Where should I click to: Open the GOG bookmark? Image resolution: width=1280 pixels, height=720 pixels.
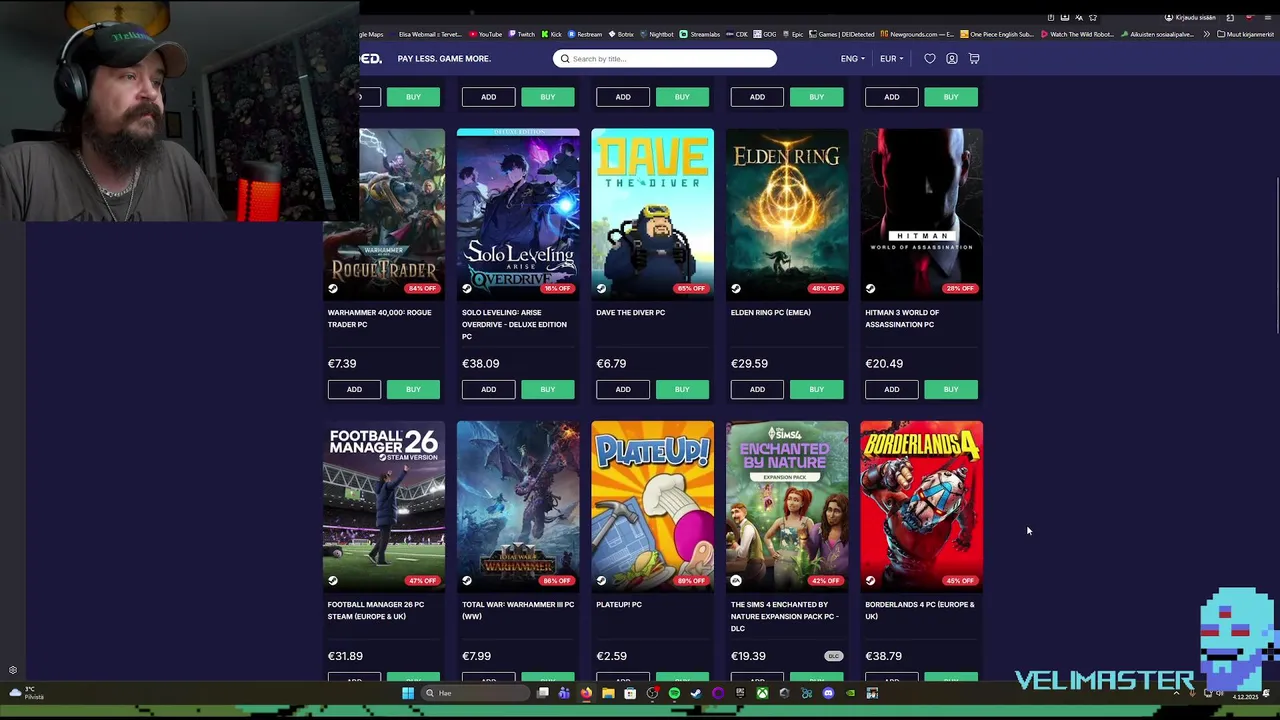pos(767,34)
